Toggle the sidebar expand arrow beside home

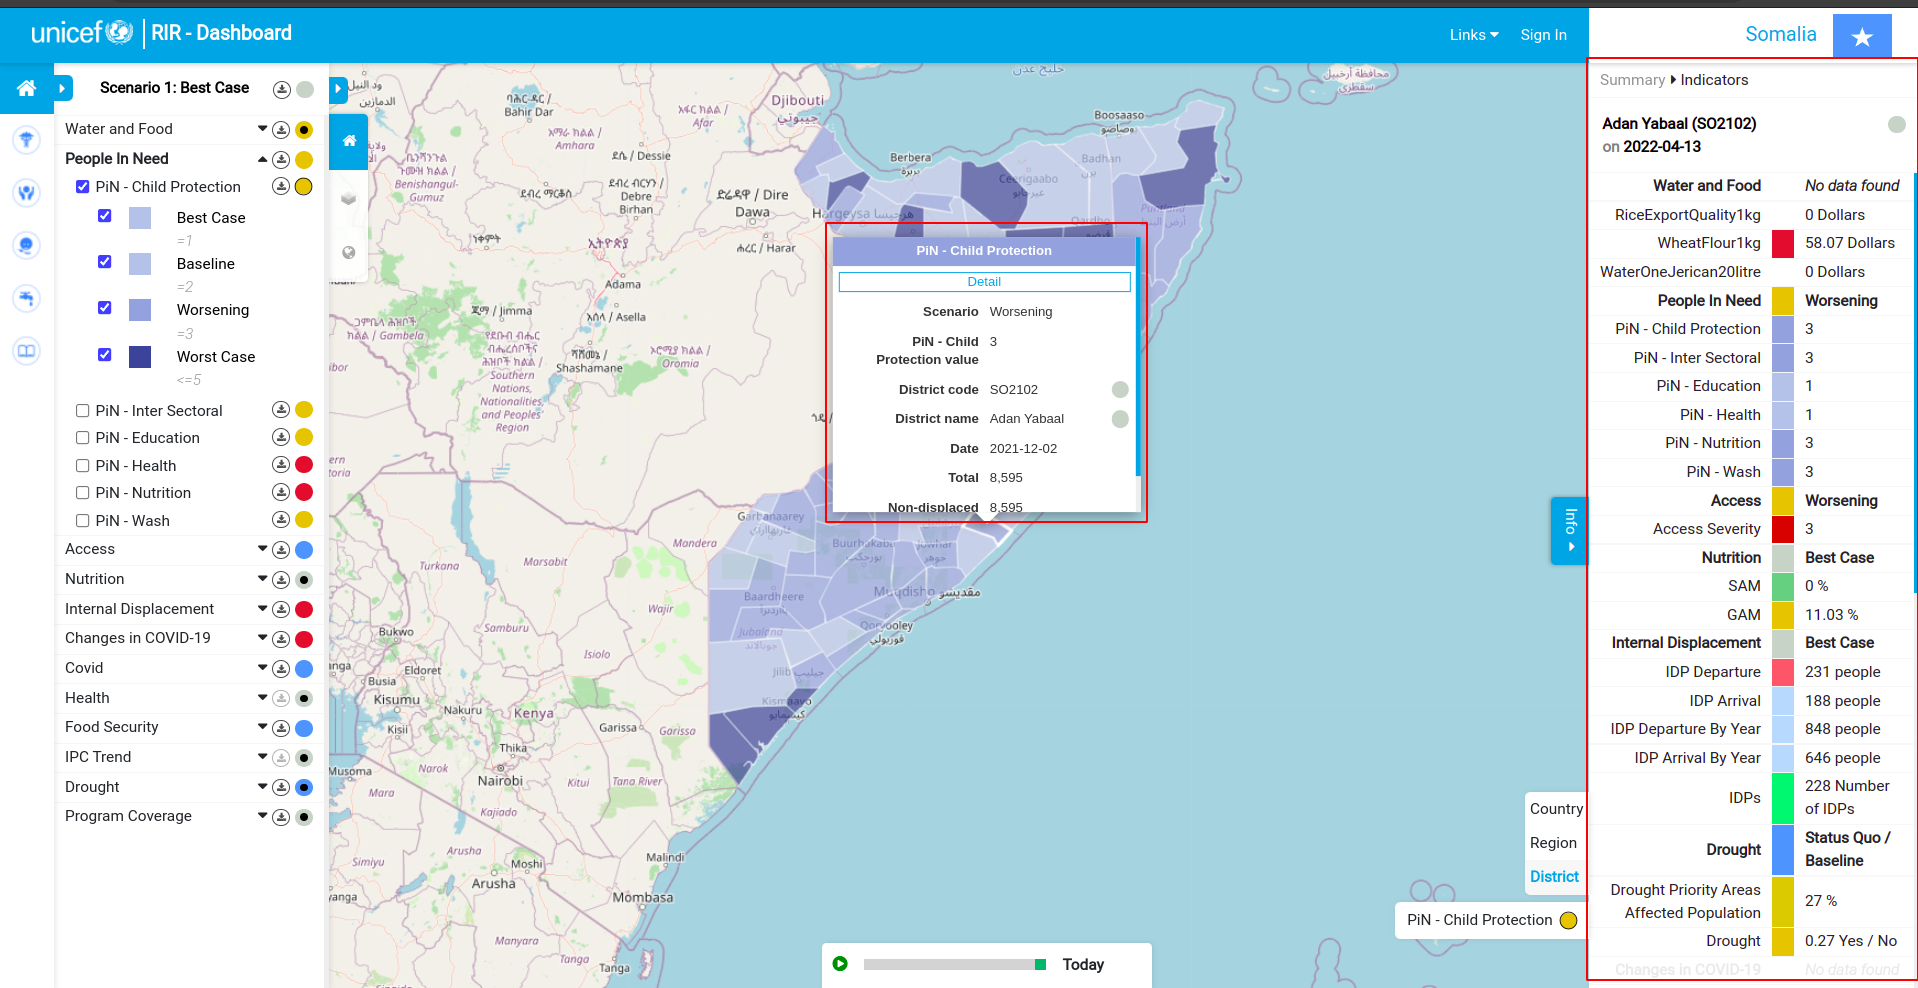(x=63, y=88)
